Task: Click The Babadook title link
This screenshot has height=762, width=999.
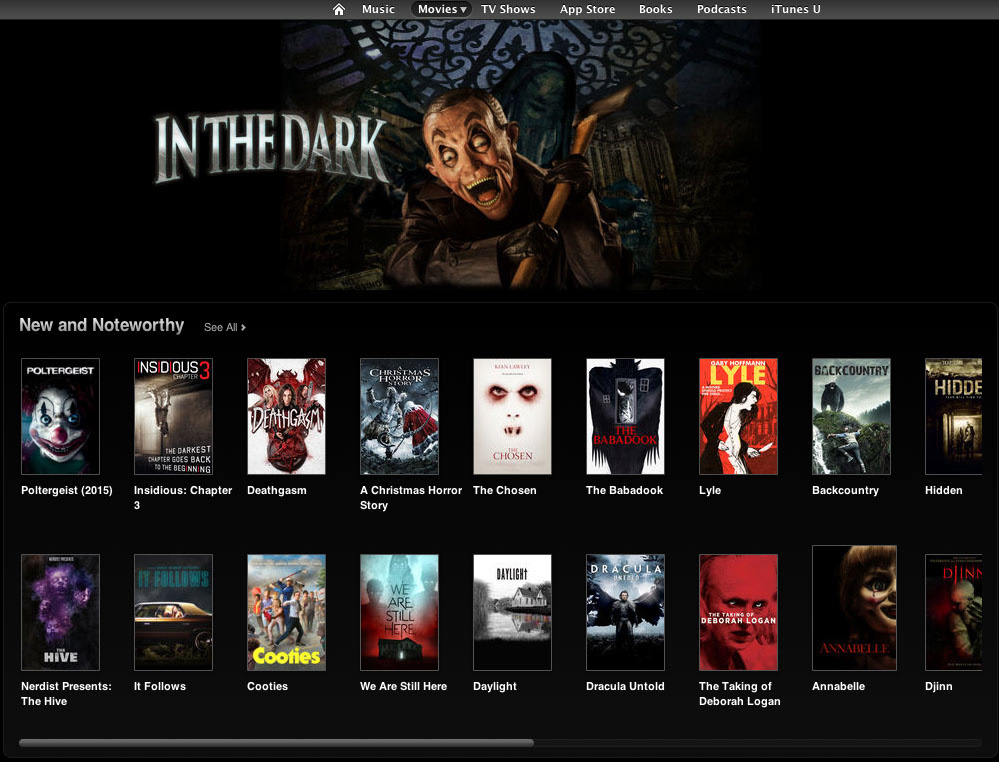Action: (624, 491)
